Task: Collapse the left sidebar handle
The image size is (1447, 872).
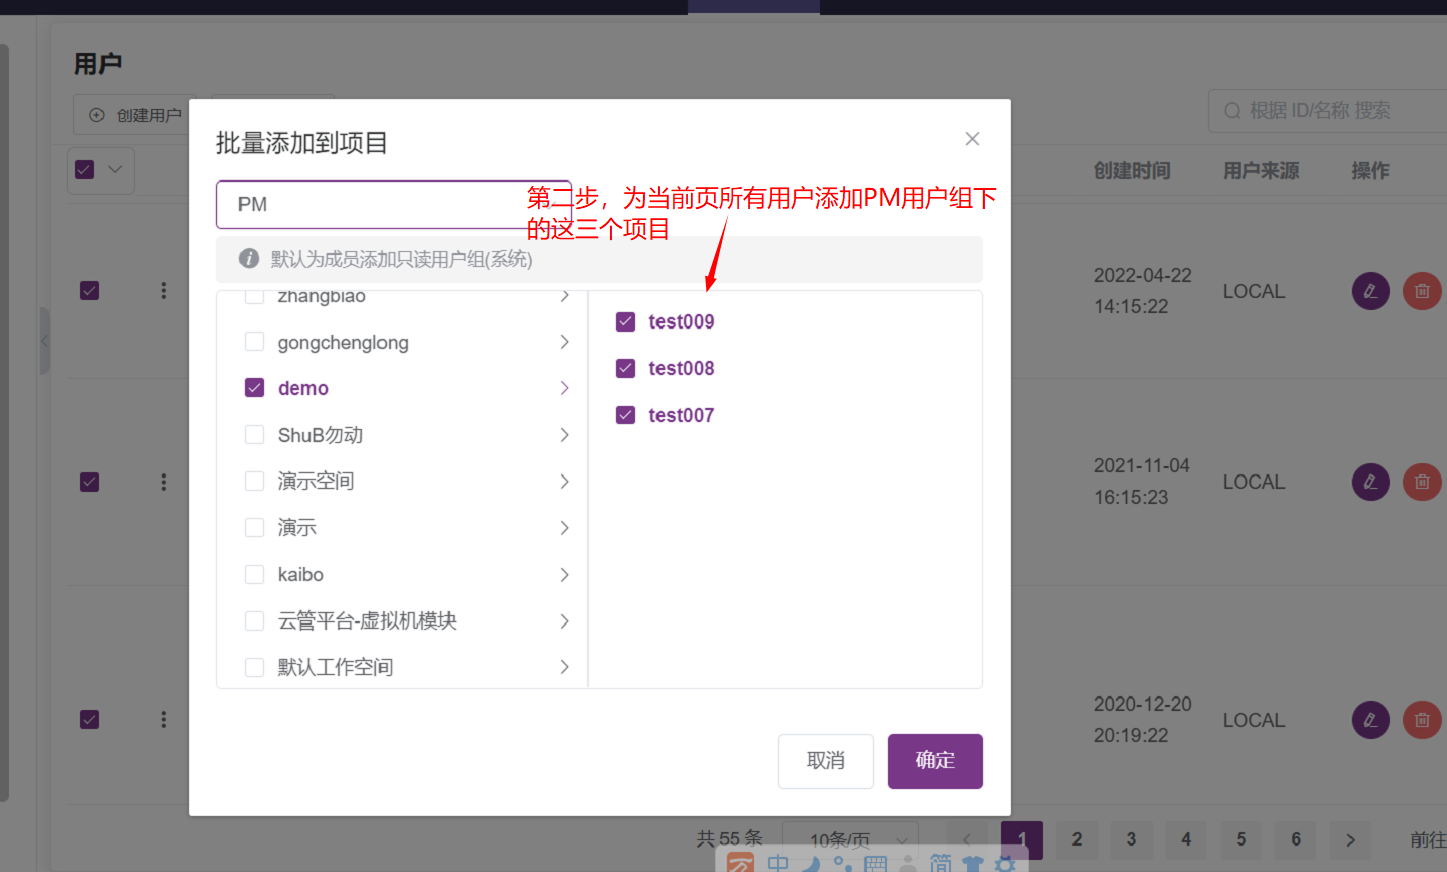Action: 44,341
